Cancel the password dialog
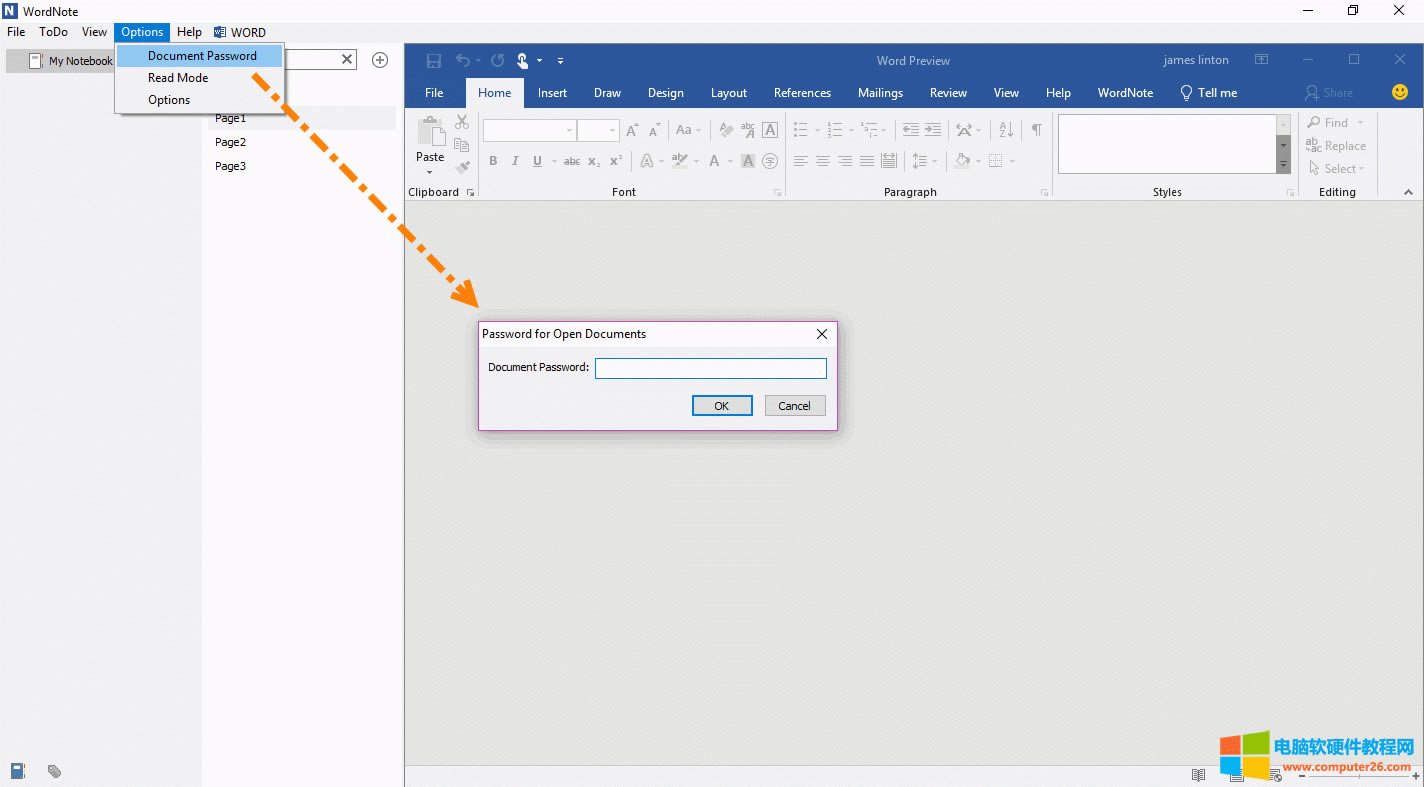 coord(794,406)
